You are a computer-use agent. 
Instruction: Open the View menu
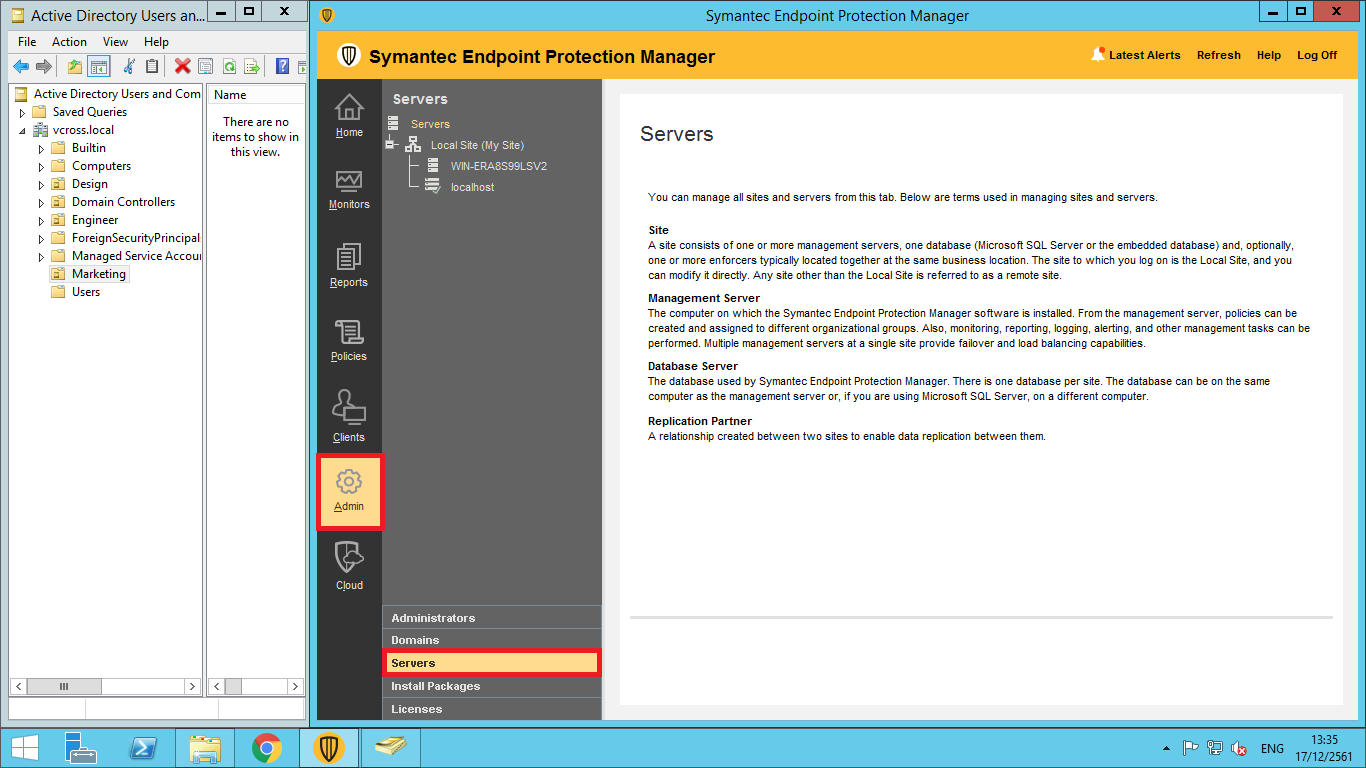[115, 42]
